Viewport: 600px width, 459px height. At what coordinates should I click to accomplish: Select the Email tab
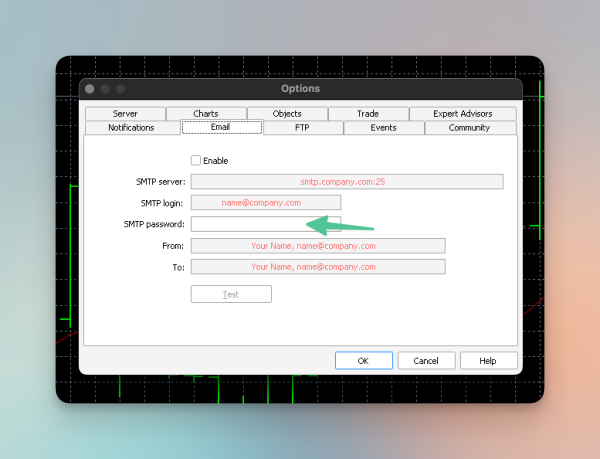(x=221, y=128)
